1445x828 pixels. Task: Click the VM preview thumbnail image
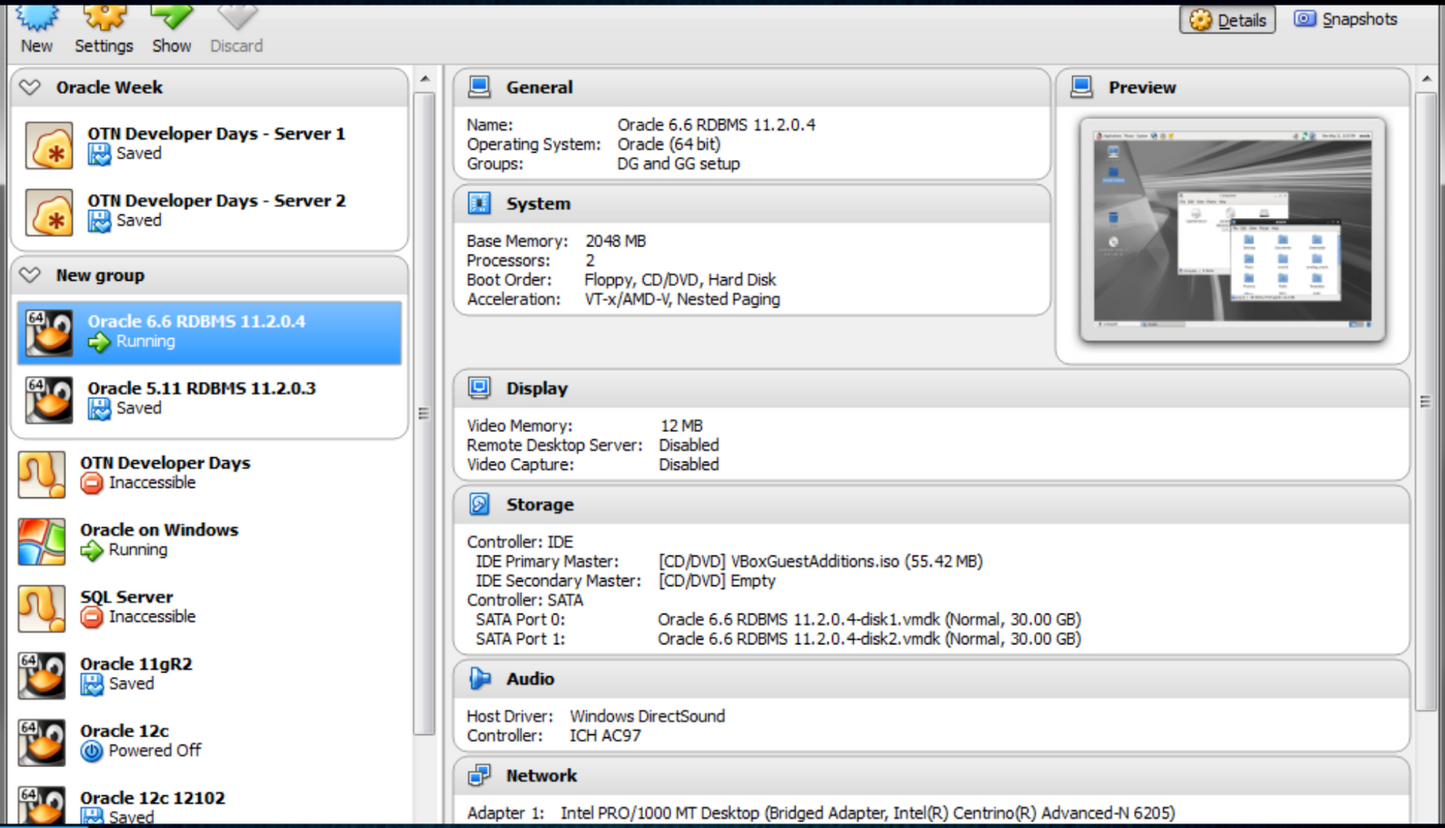tap(1230, 228)
